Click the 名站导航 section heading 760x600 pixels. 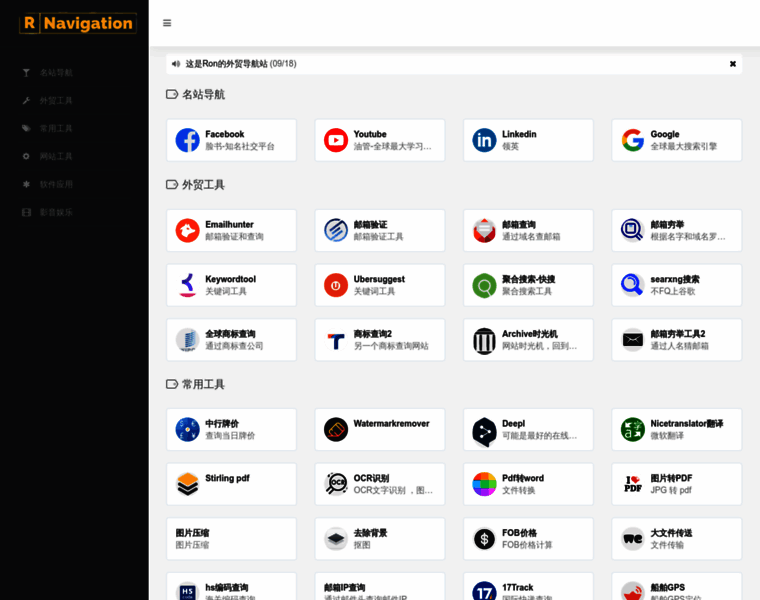tap(203, 95)
